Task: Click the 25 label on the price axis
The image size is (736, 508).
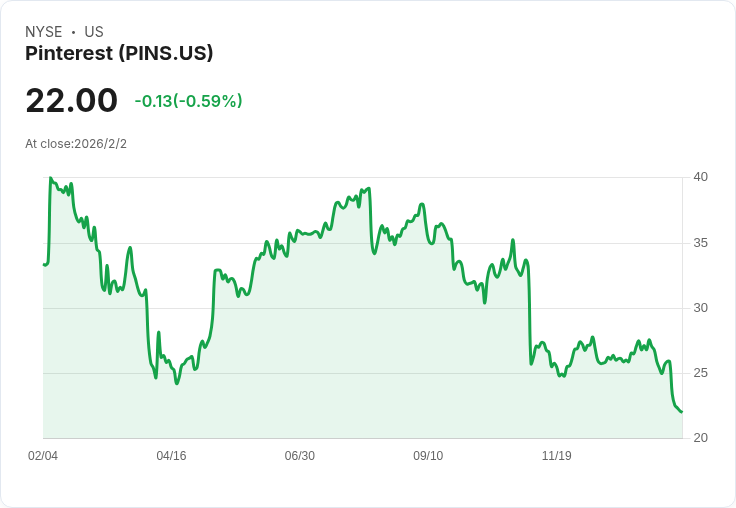Action: [x=701, y=373]
